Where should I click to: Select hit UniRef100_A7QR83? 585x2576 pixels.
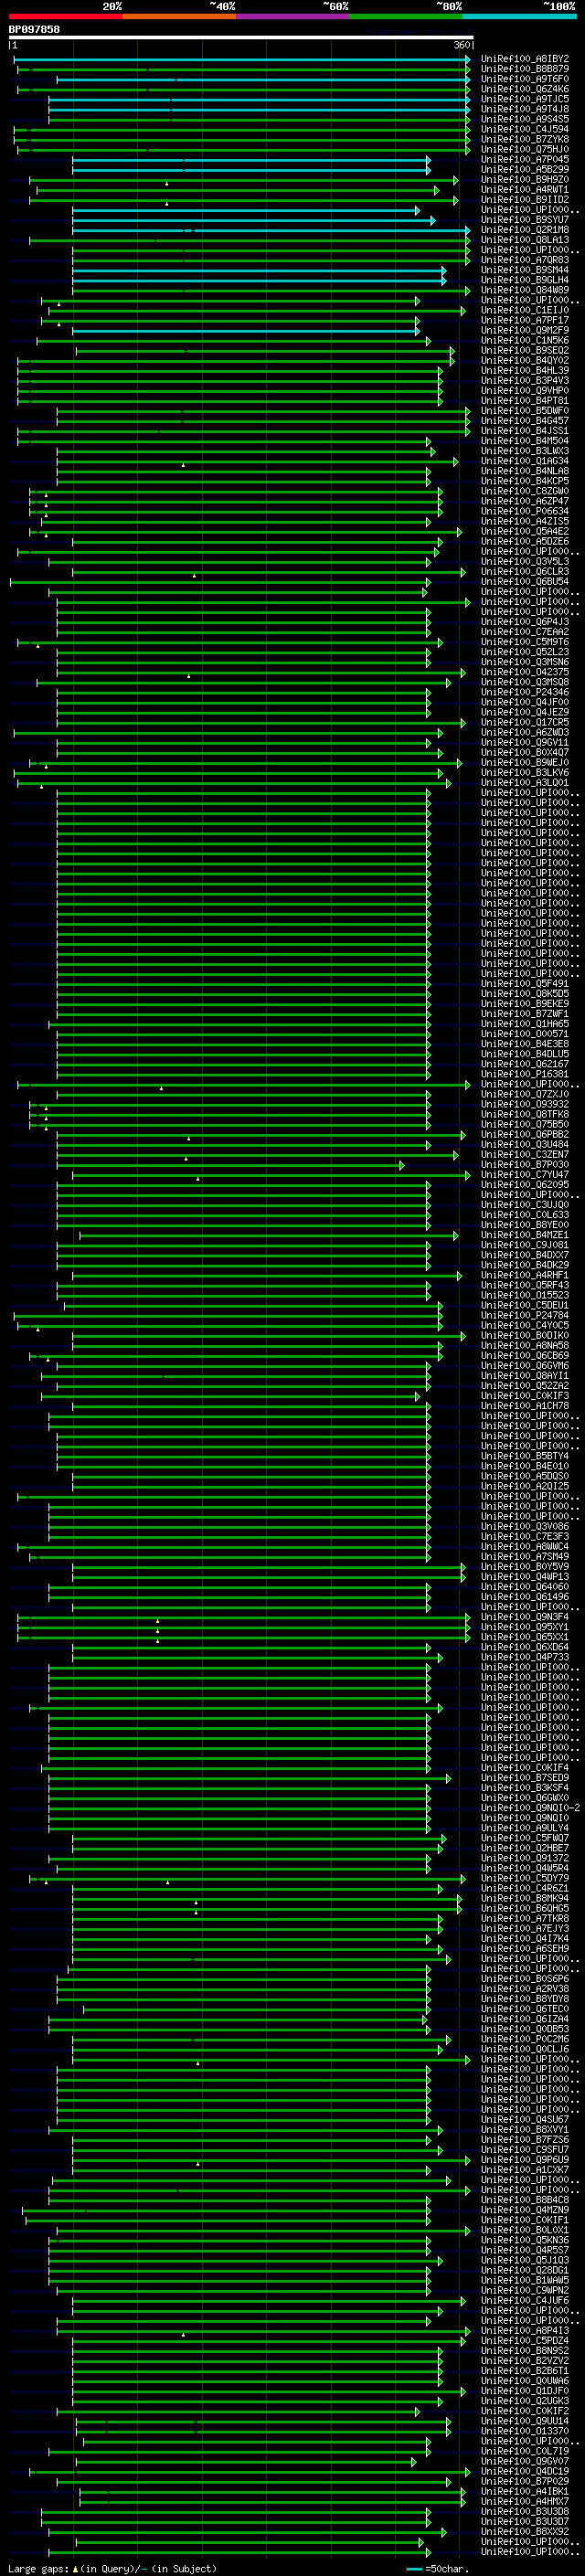[x=524, y=260]
